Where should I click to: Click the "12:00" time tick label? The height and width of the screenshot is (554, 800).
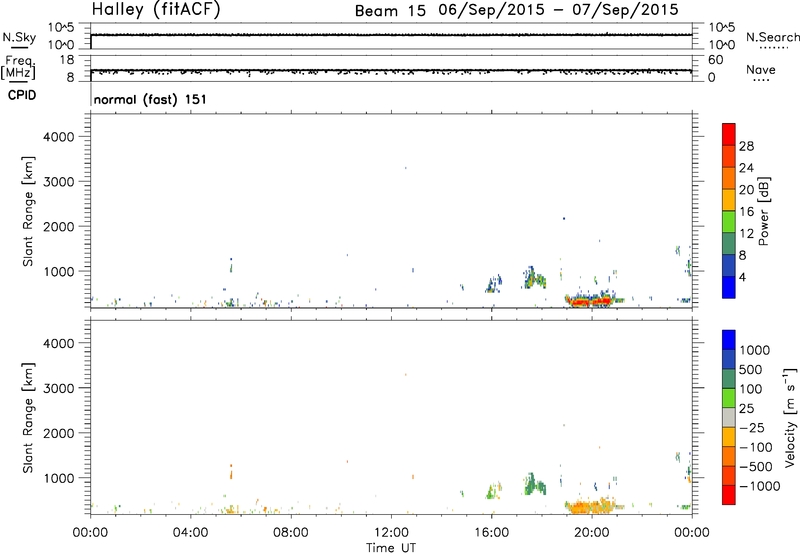click(x=391, y=533)
